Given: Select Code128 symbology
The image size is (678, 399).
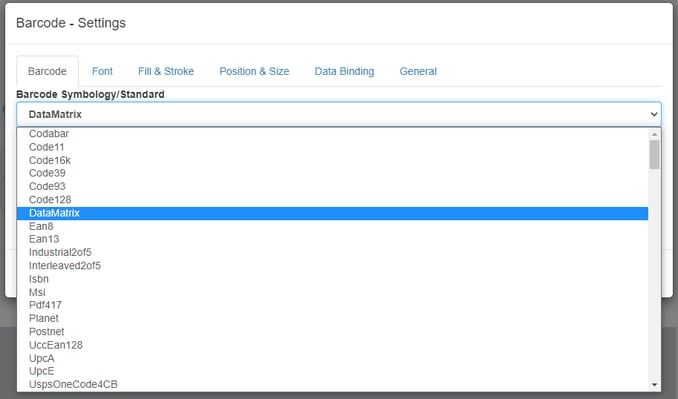Looking at the screenshot, I should (332, 200).
